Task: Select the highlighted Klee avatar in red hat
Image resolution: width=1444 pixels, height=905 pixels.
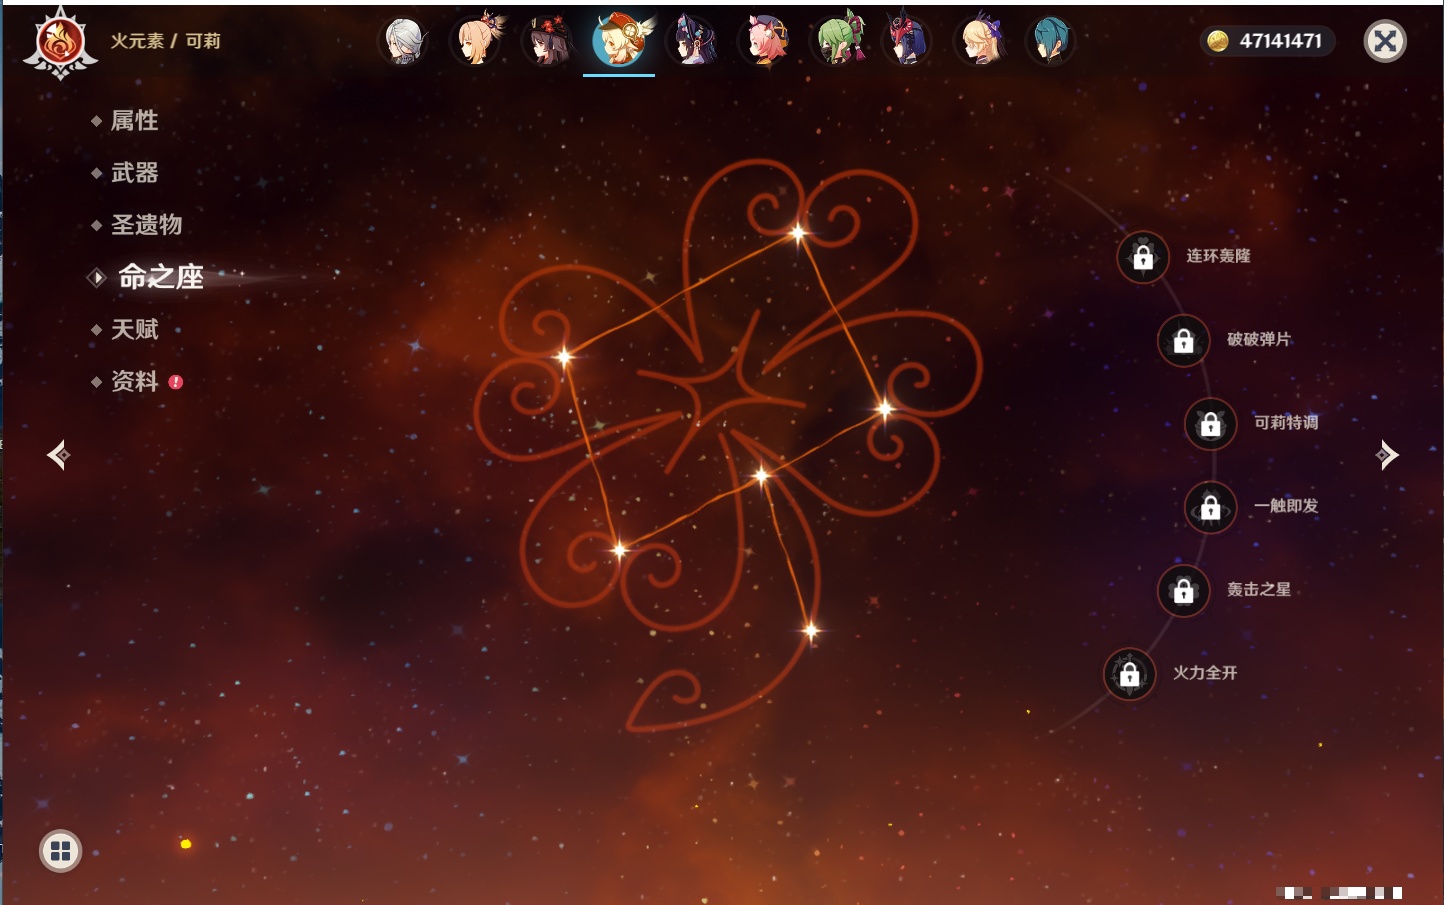Action: [620, 40]
